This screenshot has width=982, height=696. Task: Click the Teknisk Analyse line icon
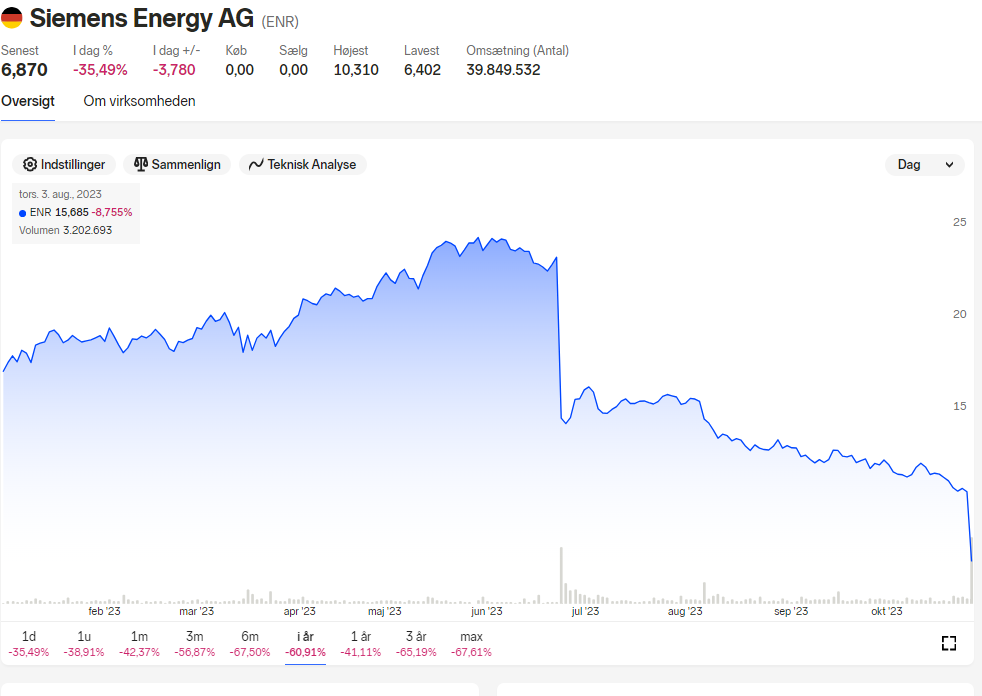pyautogui.click(x=256, y=165)
